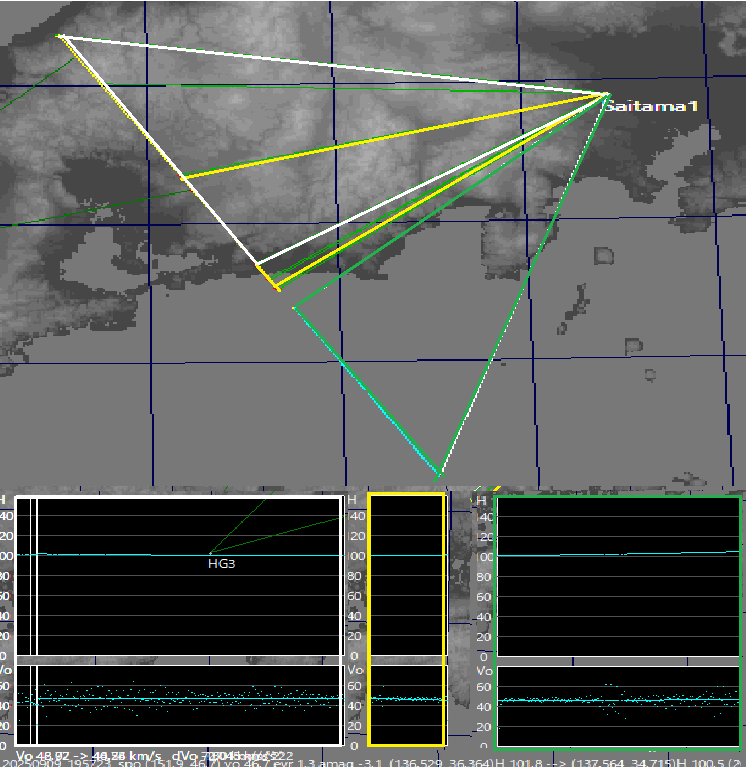Click the white trajectory's lower end vertex
This screenshot has width=746, height=767.
(257, 265)
